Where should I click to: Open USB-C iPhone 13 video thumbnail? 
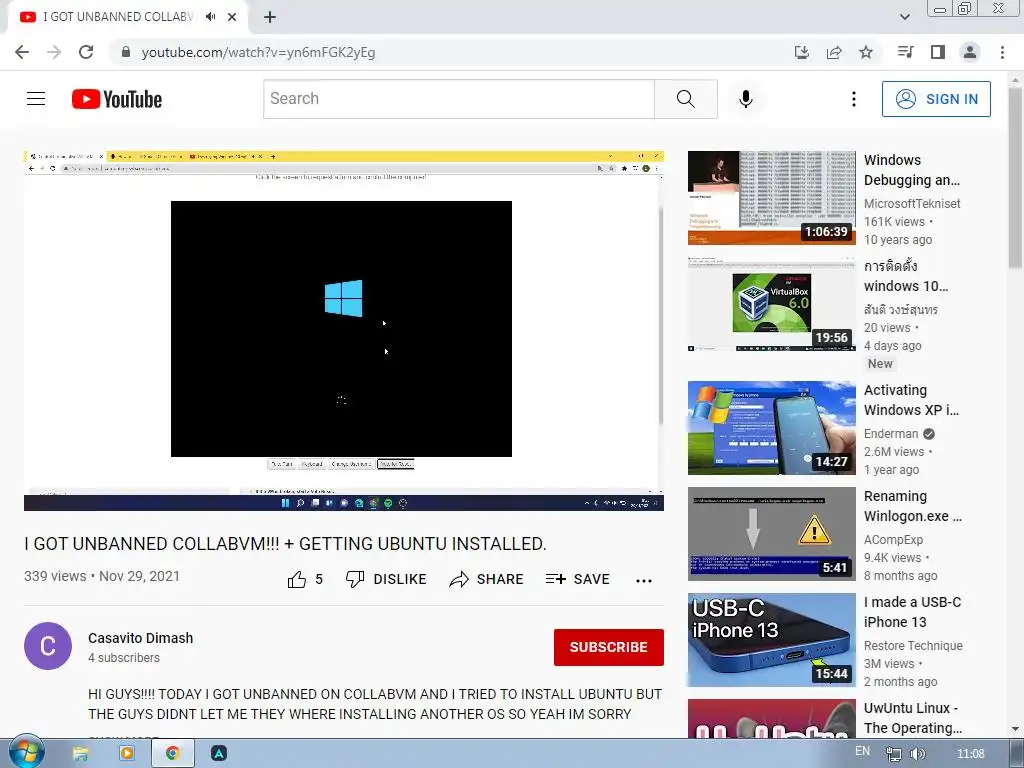771,640
